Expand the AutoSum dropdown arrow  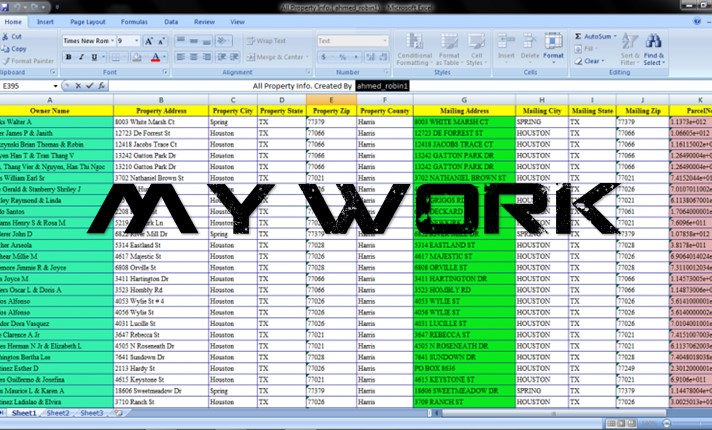615,36
